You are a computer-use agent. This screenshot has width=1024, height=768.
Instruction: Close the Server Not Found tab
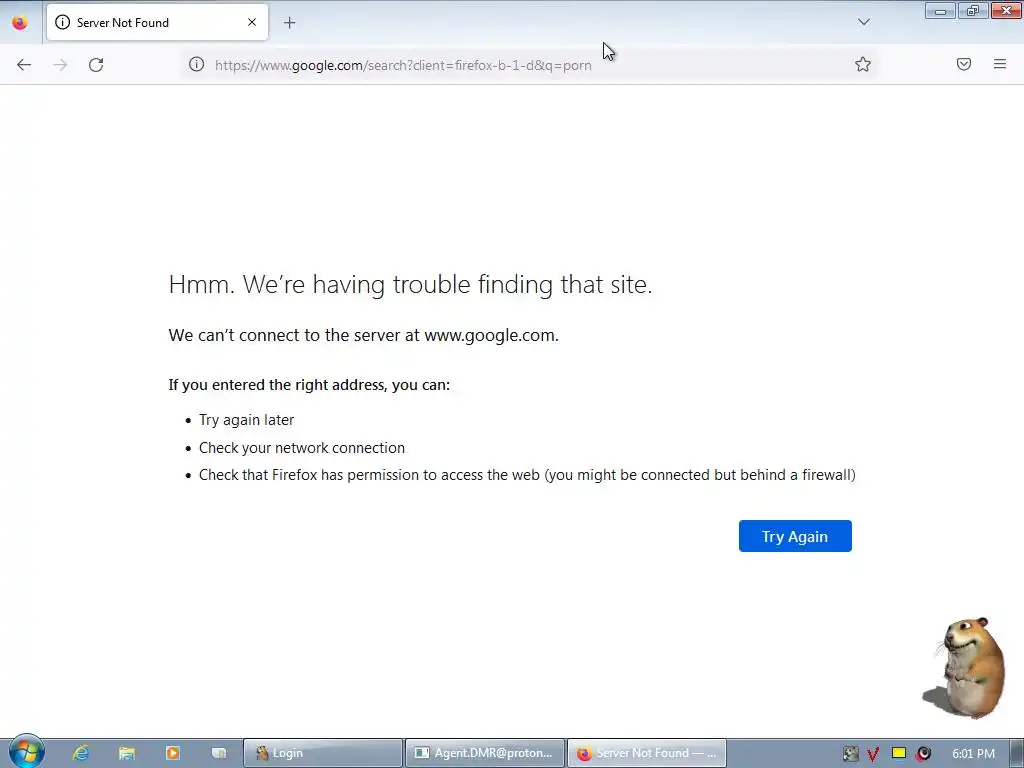point(252,22)
